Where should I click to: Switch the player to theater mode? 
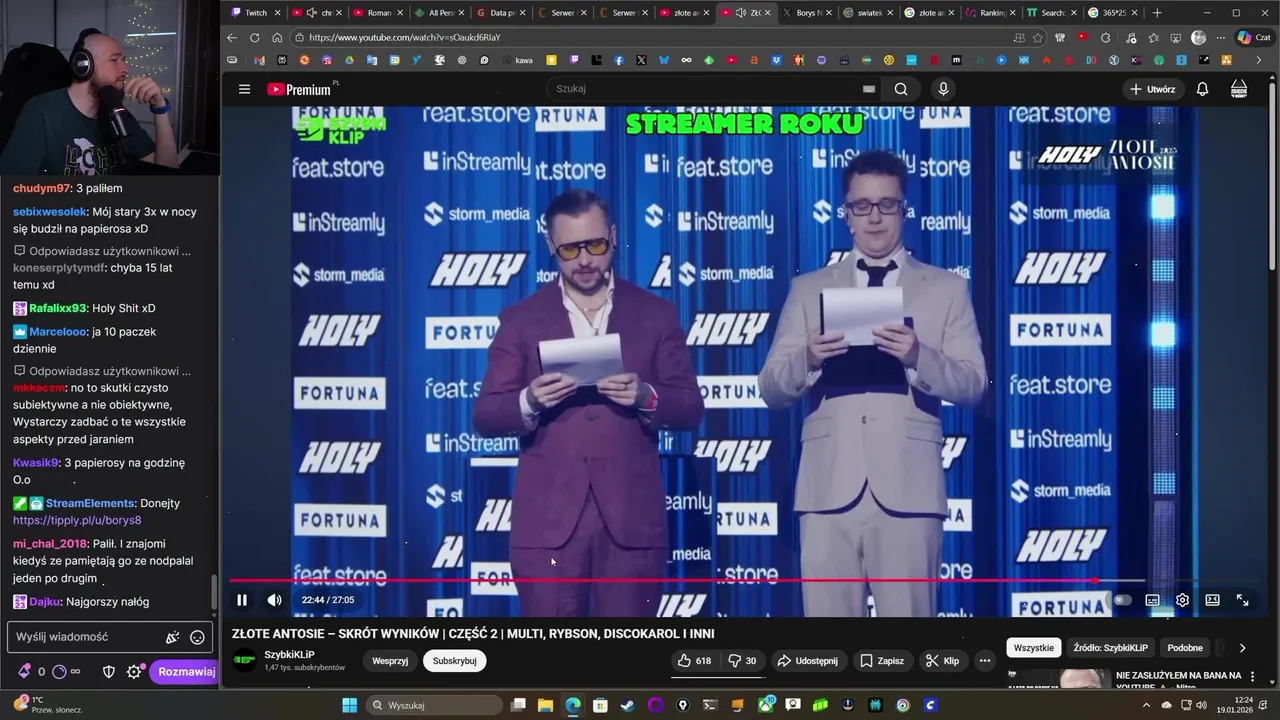[x=1212, y=600]
